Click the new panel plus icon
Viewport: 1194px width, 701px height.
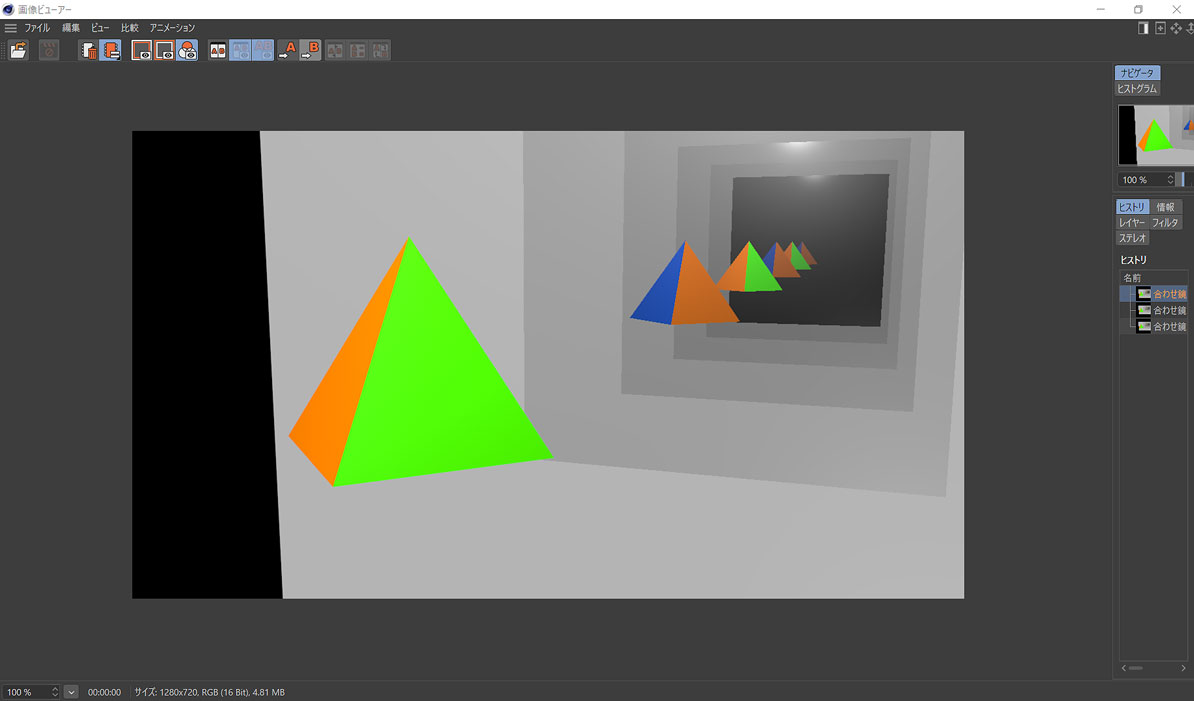pos(1160,28)
